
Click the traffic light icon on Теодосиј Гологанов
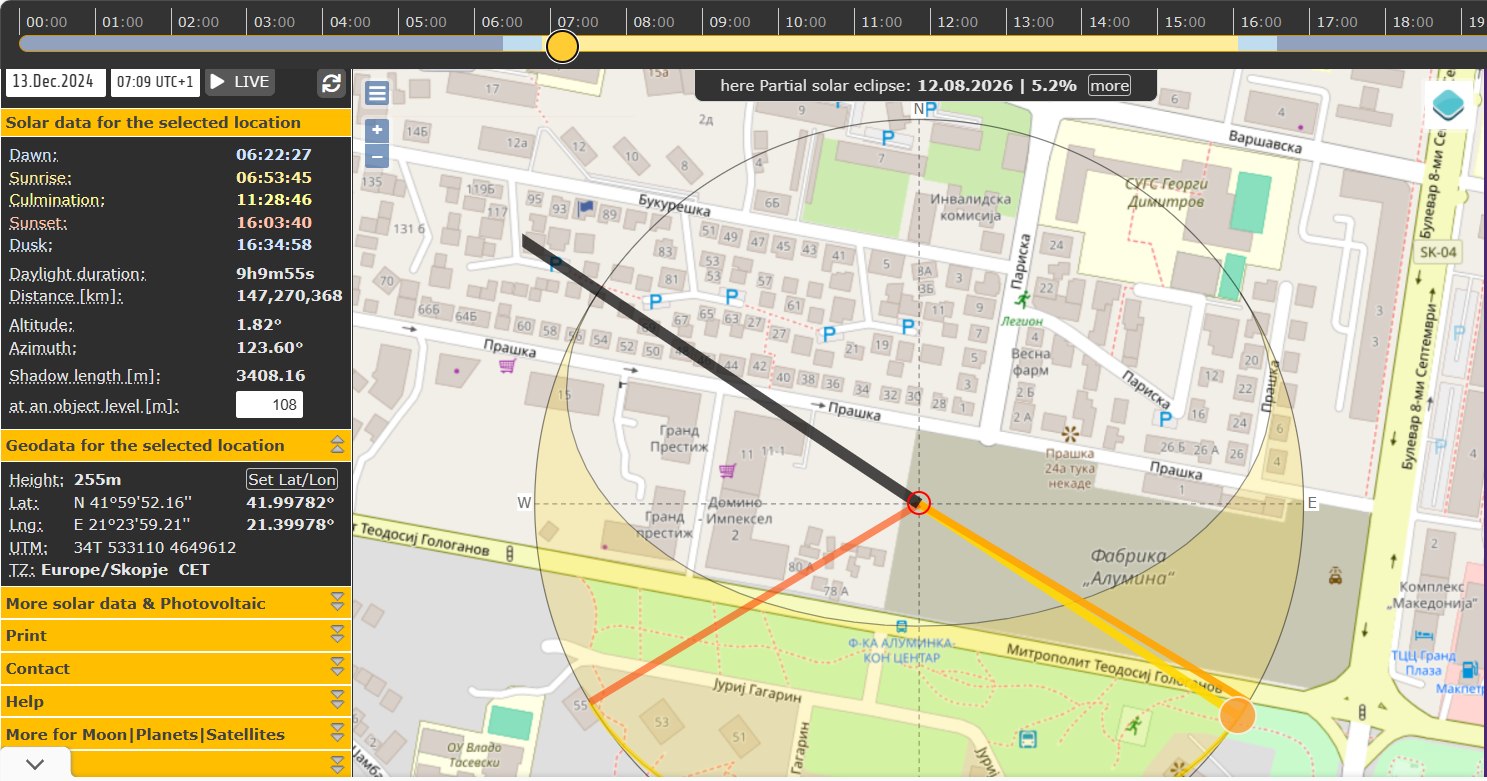pyautogui.click(x=510, y=553)
